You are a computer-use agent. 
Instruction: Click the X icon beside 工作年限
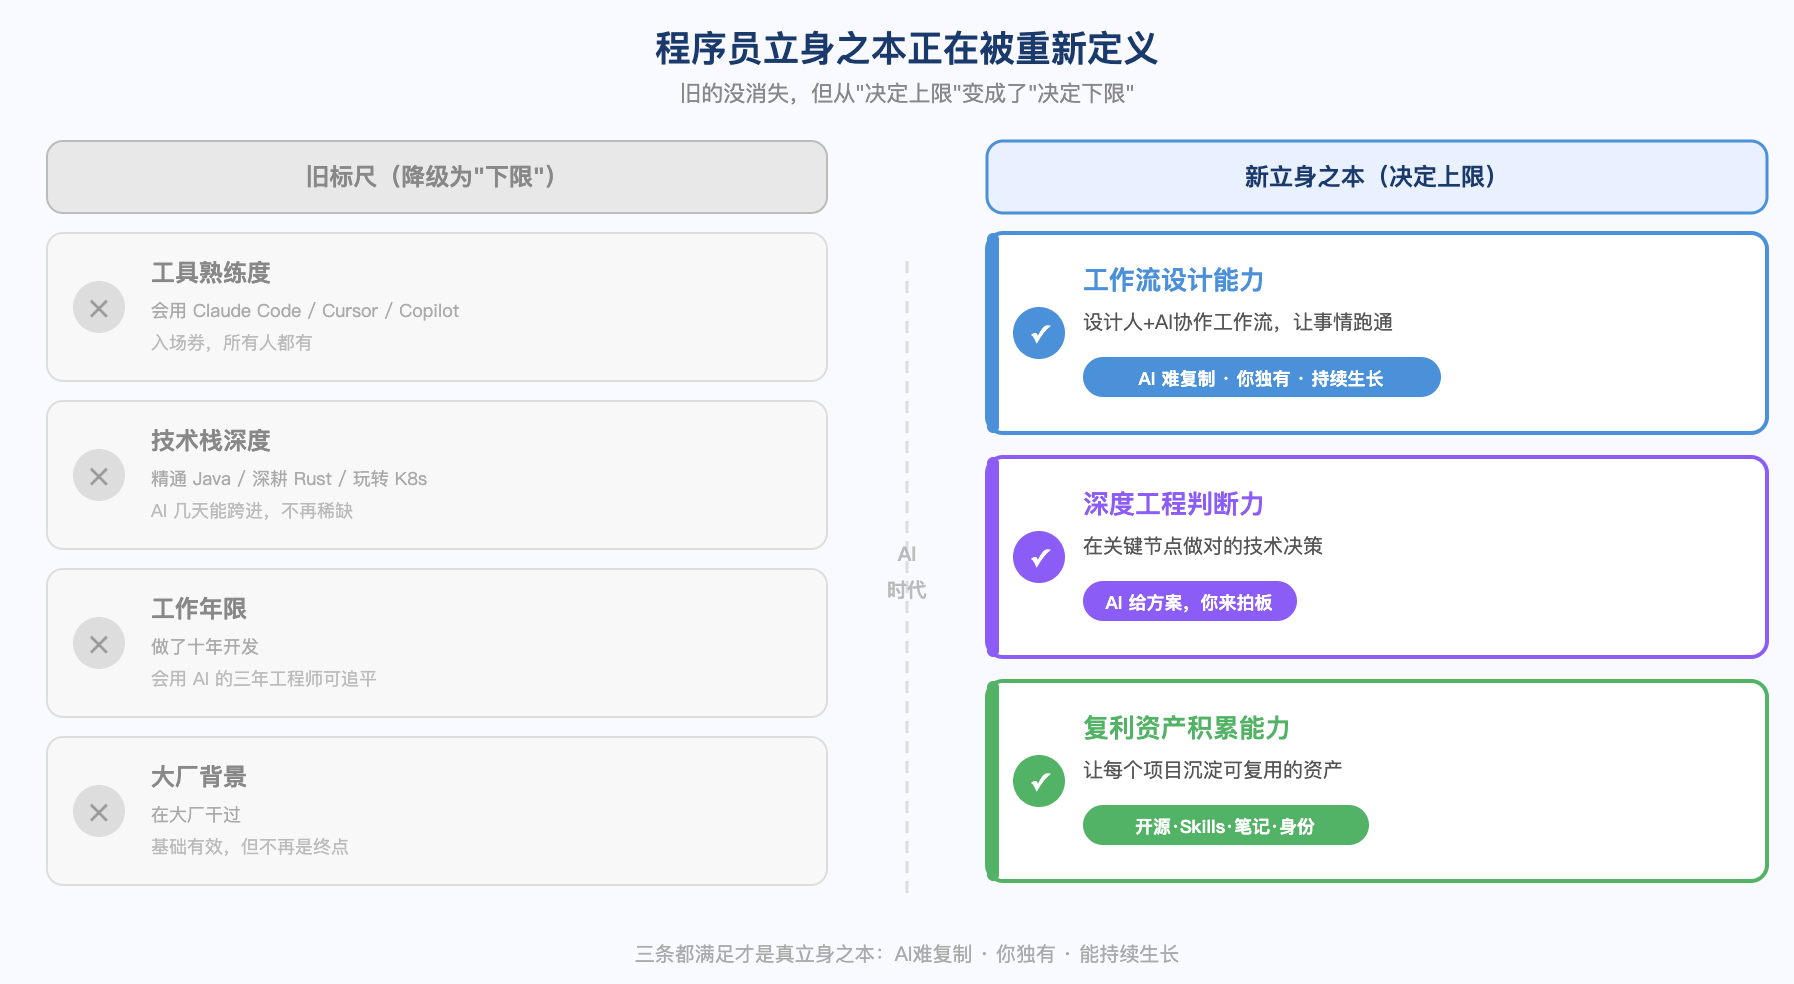[99, 643]
